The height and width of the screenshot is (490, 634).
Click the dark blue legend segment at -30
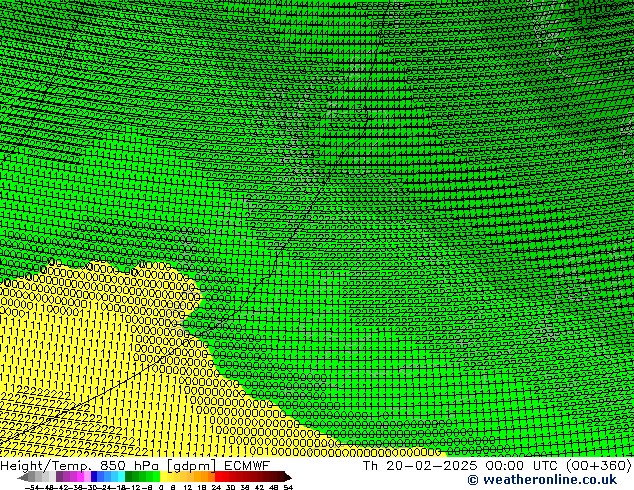tap(94, 477)
